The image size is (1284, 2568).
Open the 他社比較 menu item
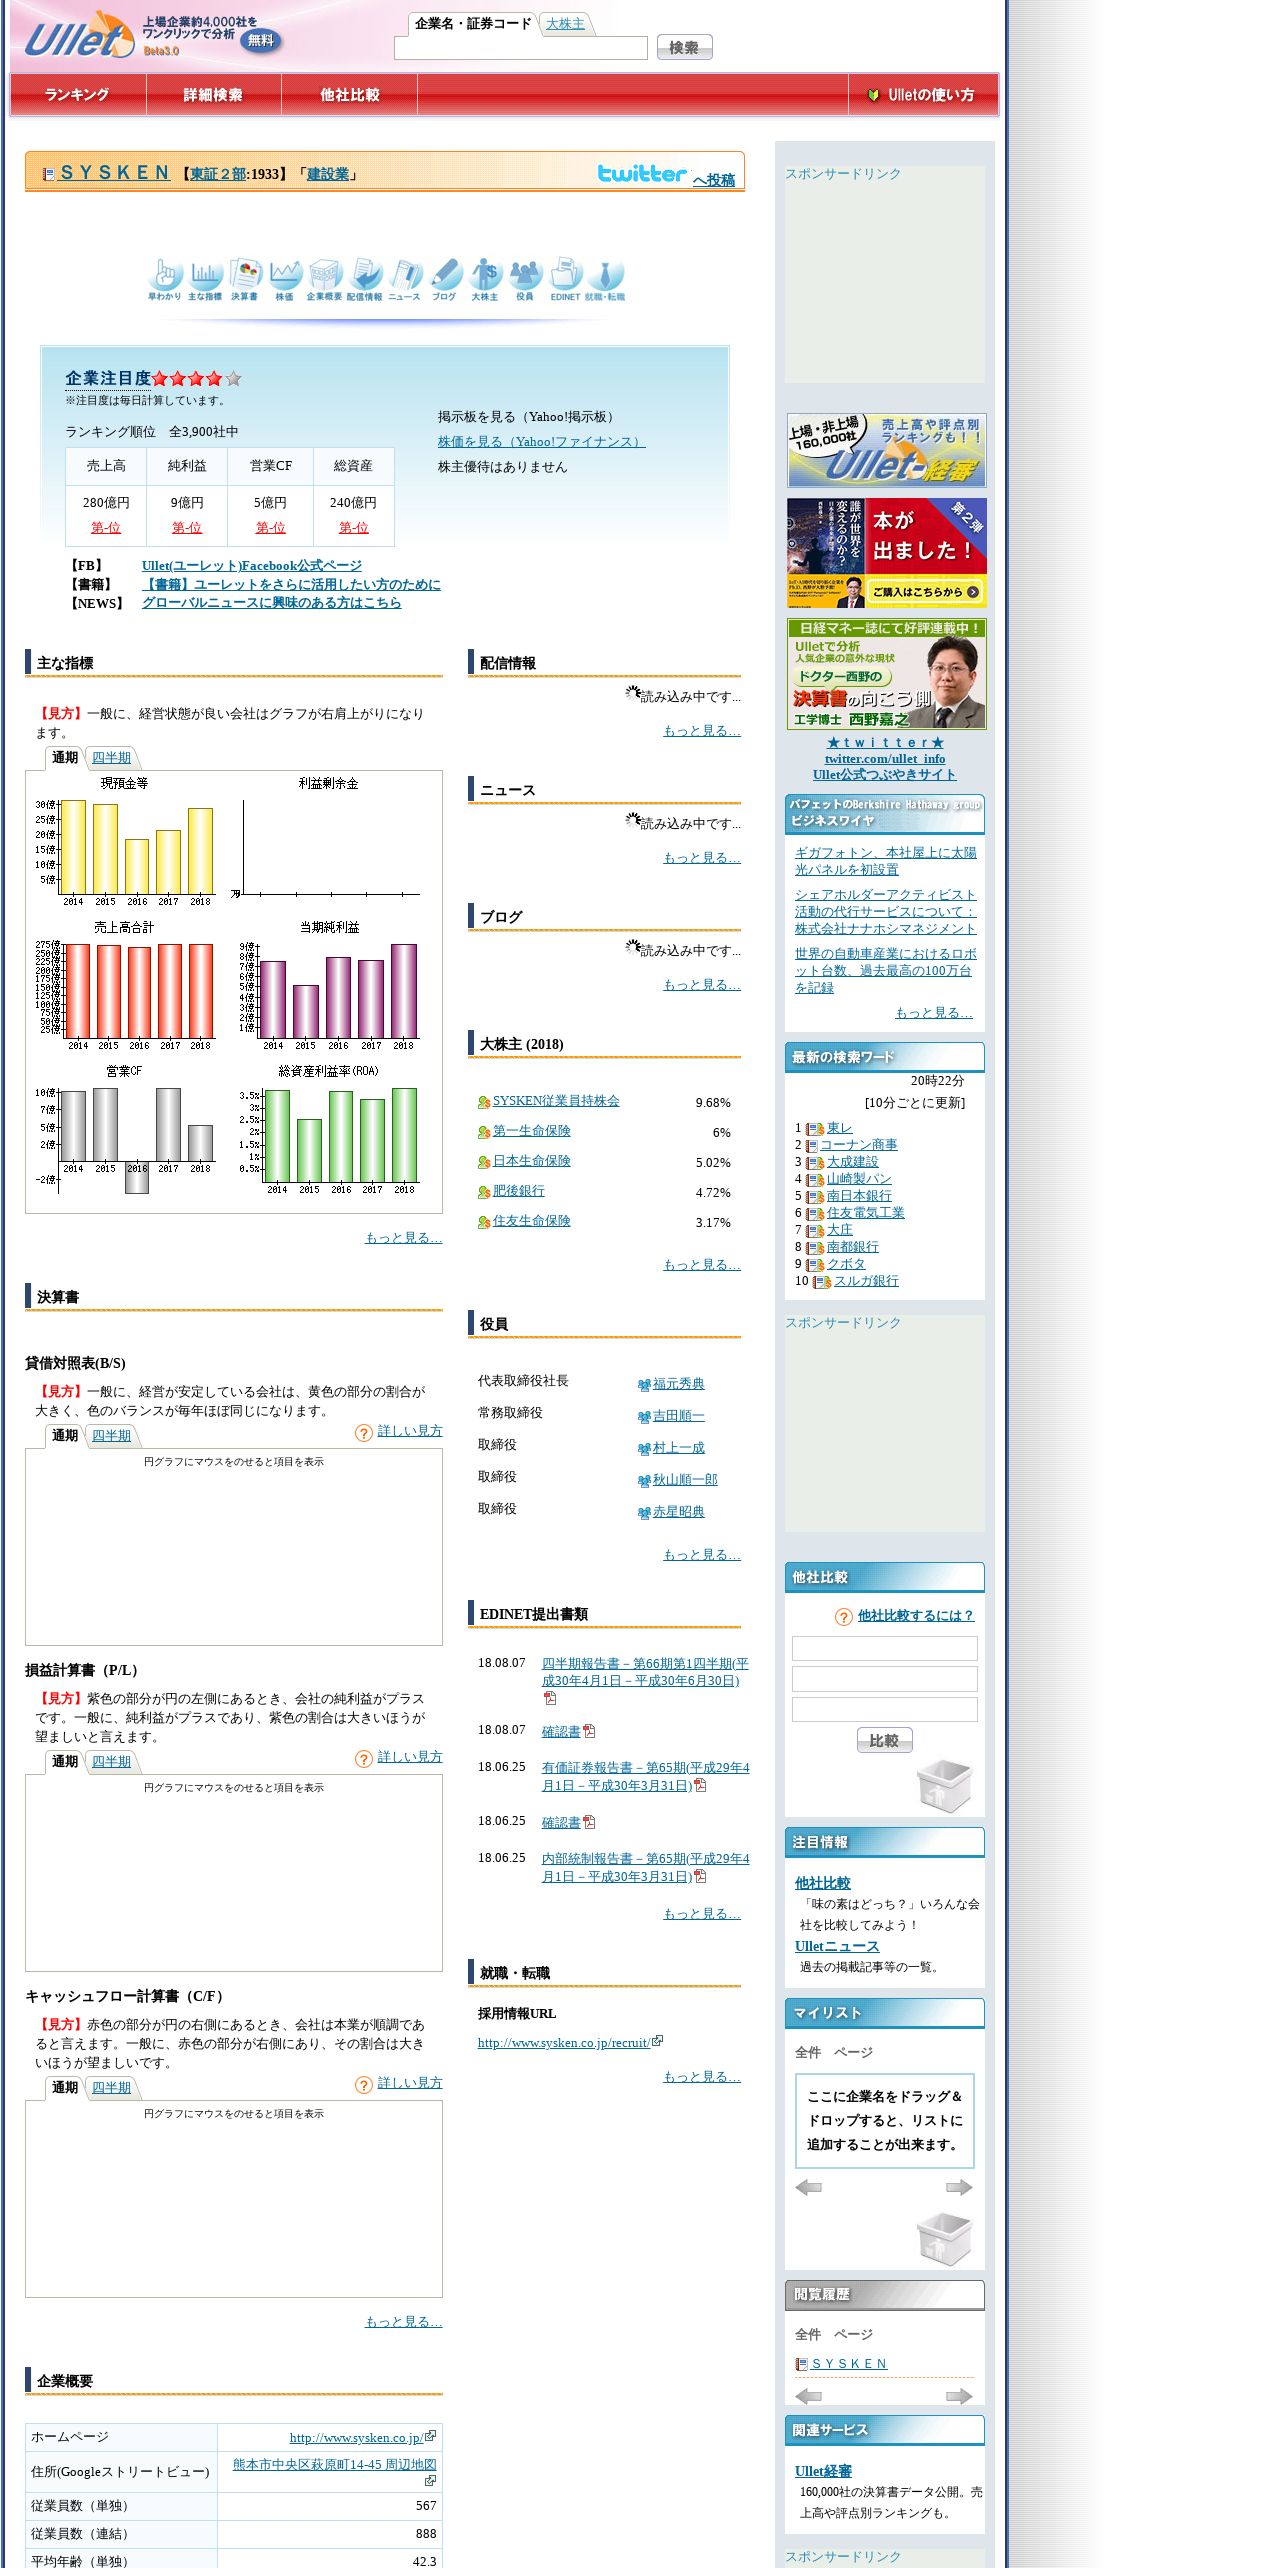pyautogui.click(x=350, y=95)
